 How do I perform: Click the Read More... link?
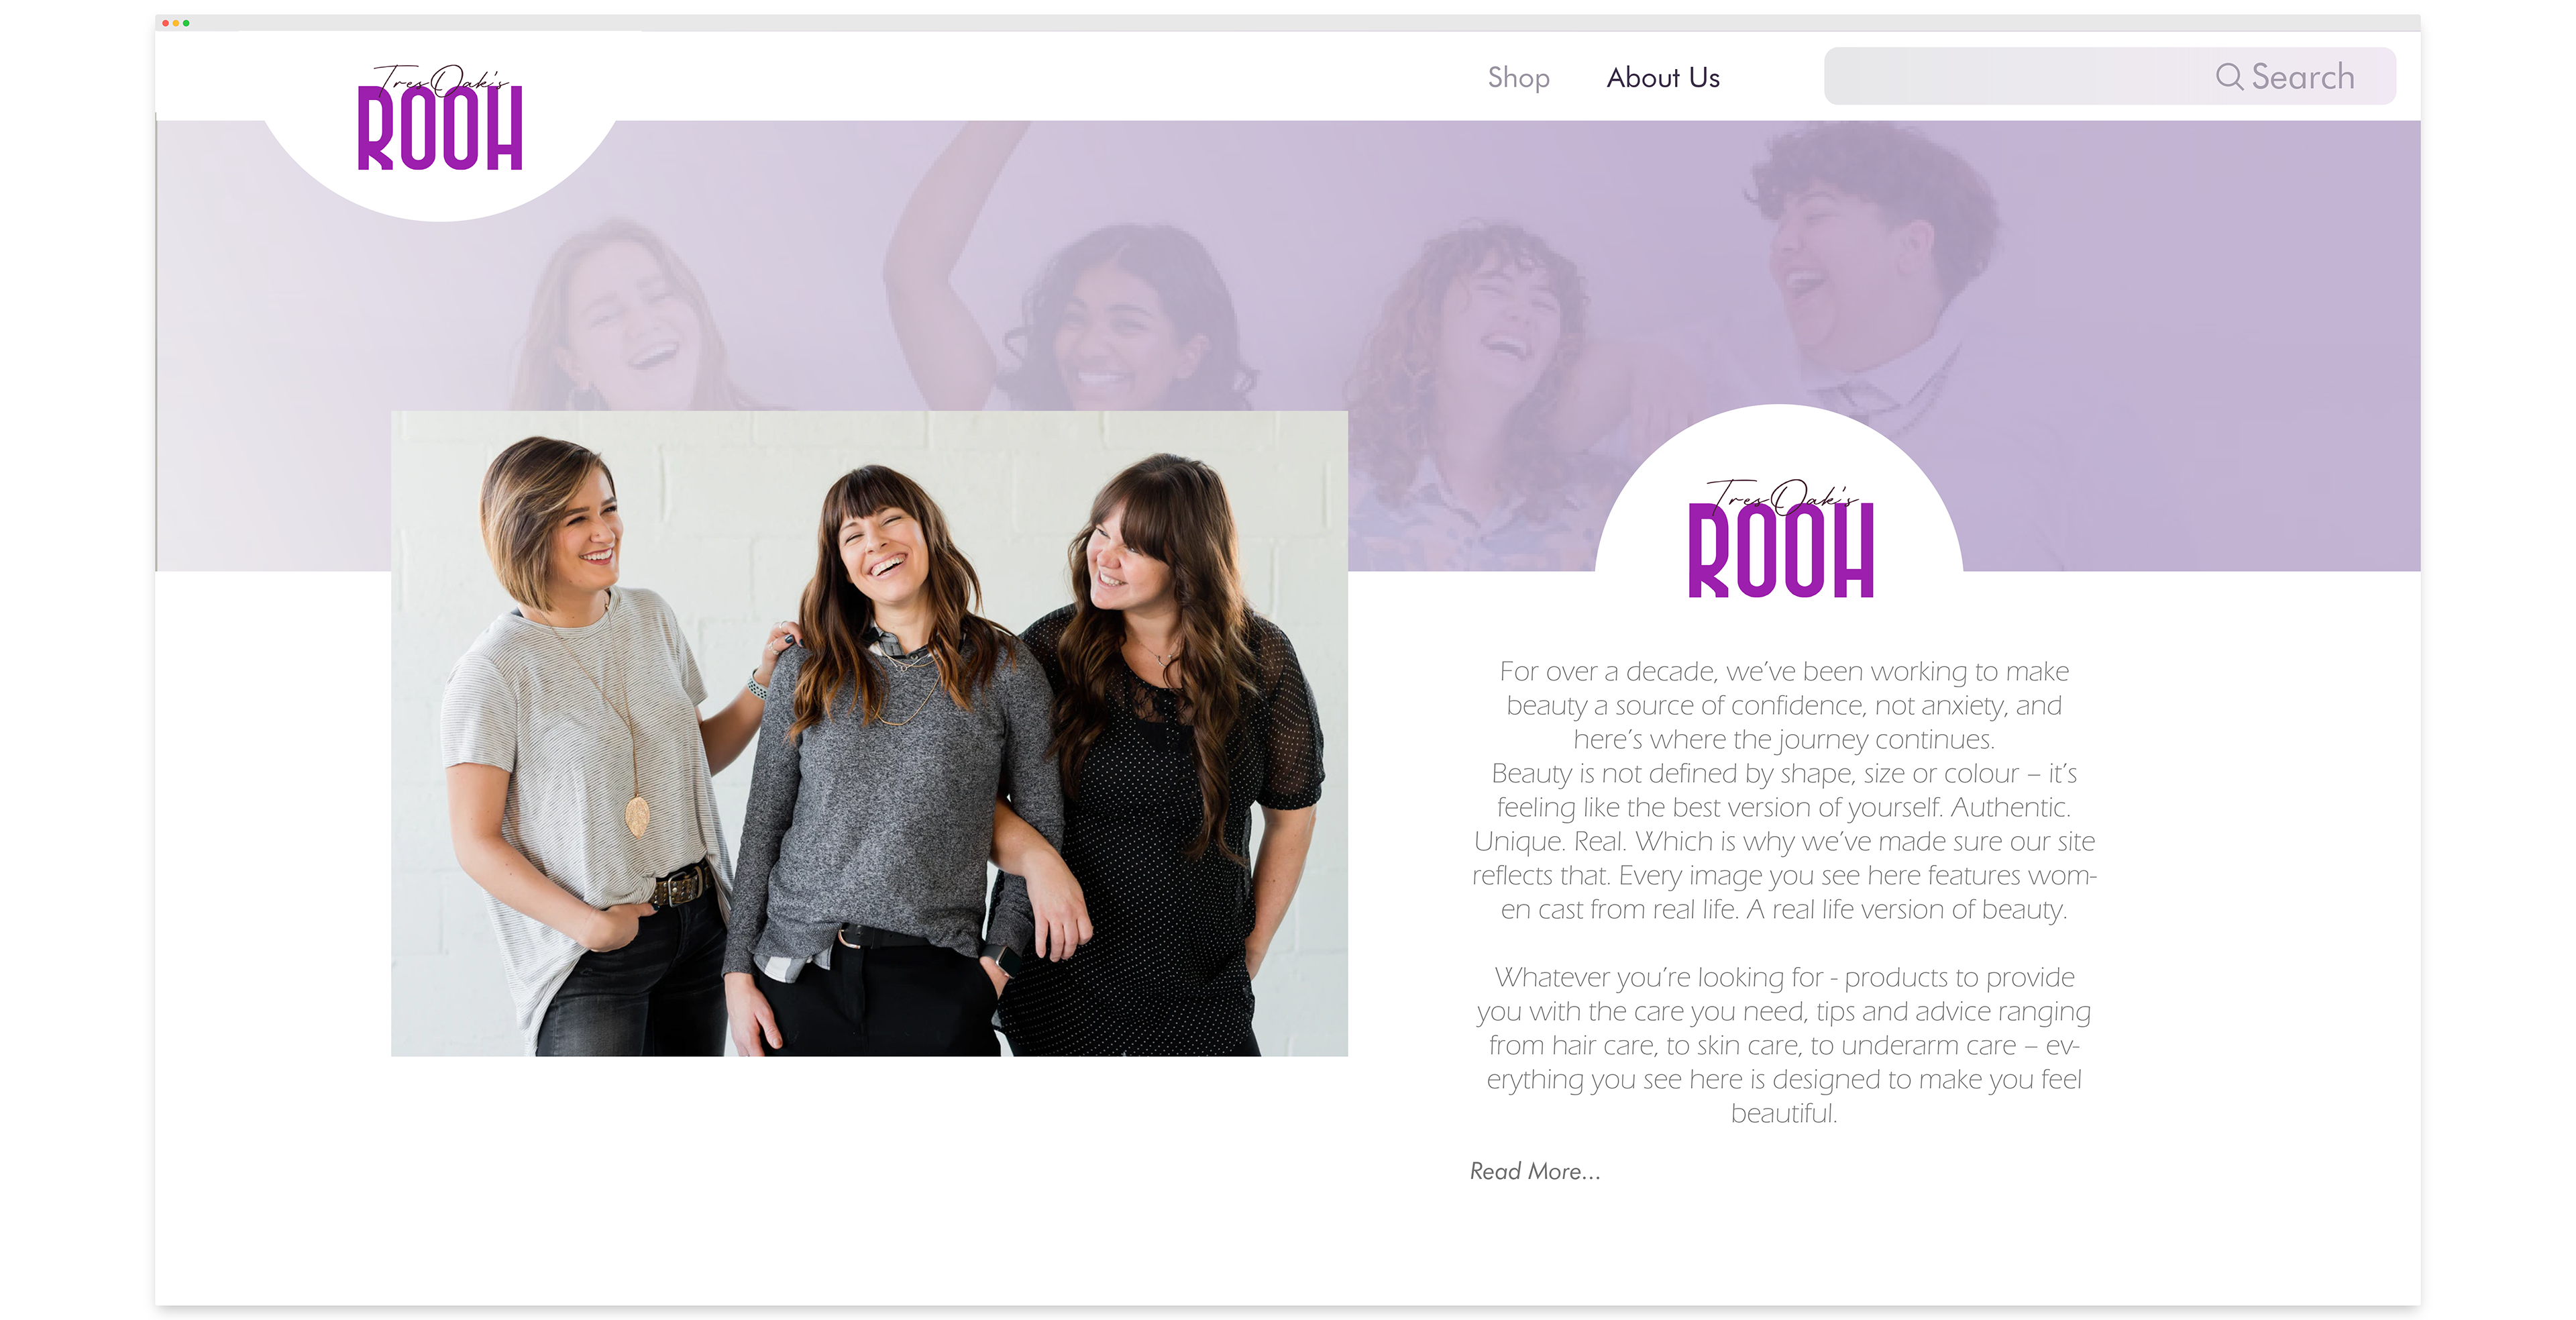tap(1535, 1171)
